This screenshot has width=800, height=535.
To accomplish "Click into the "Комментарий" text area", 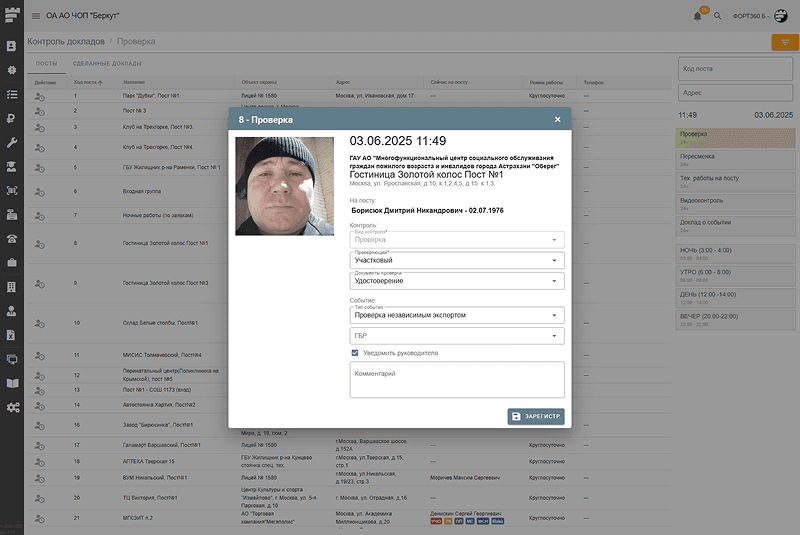I will (456, 380).
